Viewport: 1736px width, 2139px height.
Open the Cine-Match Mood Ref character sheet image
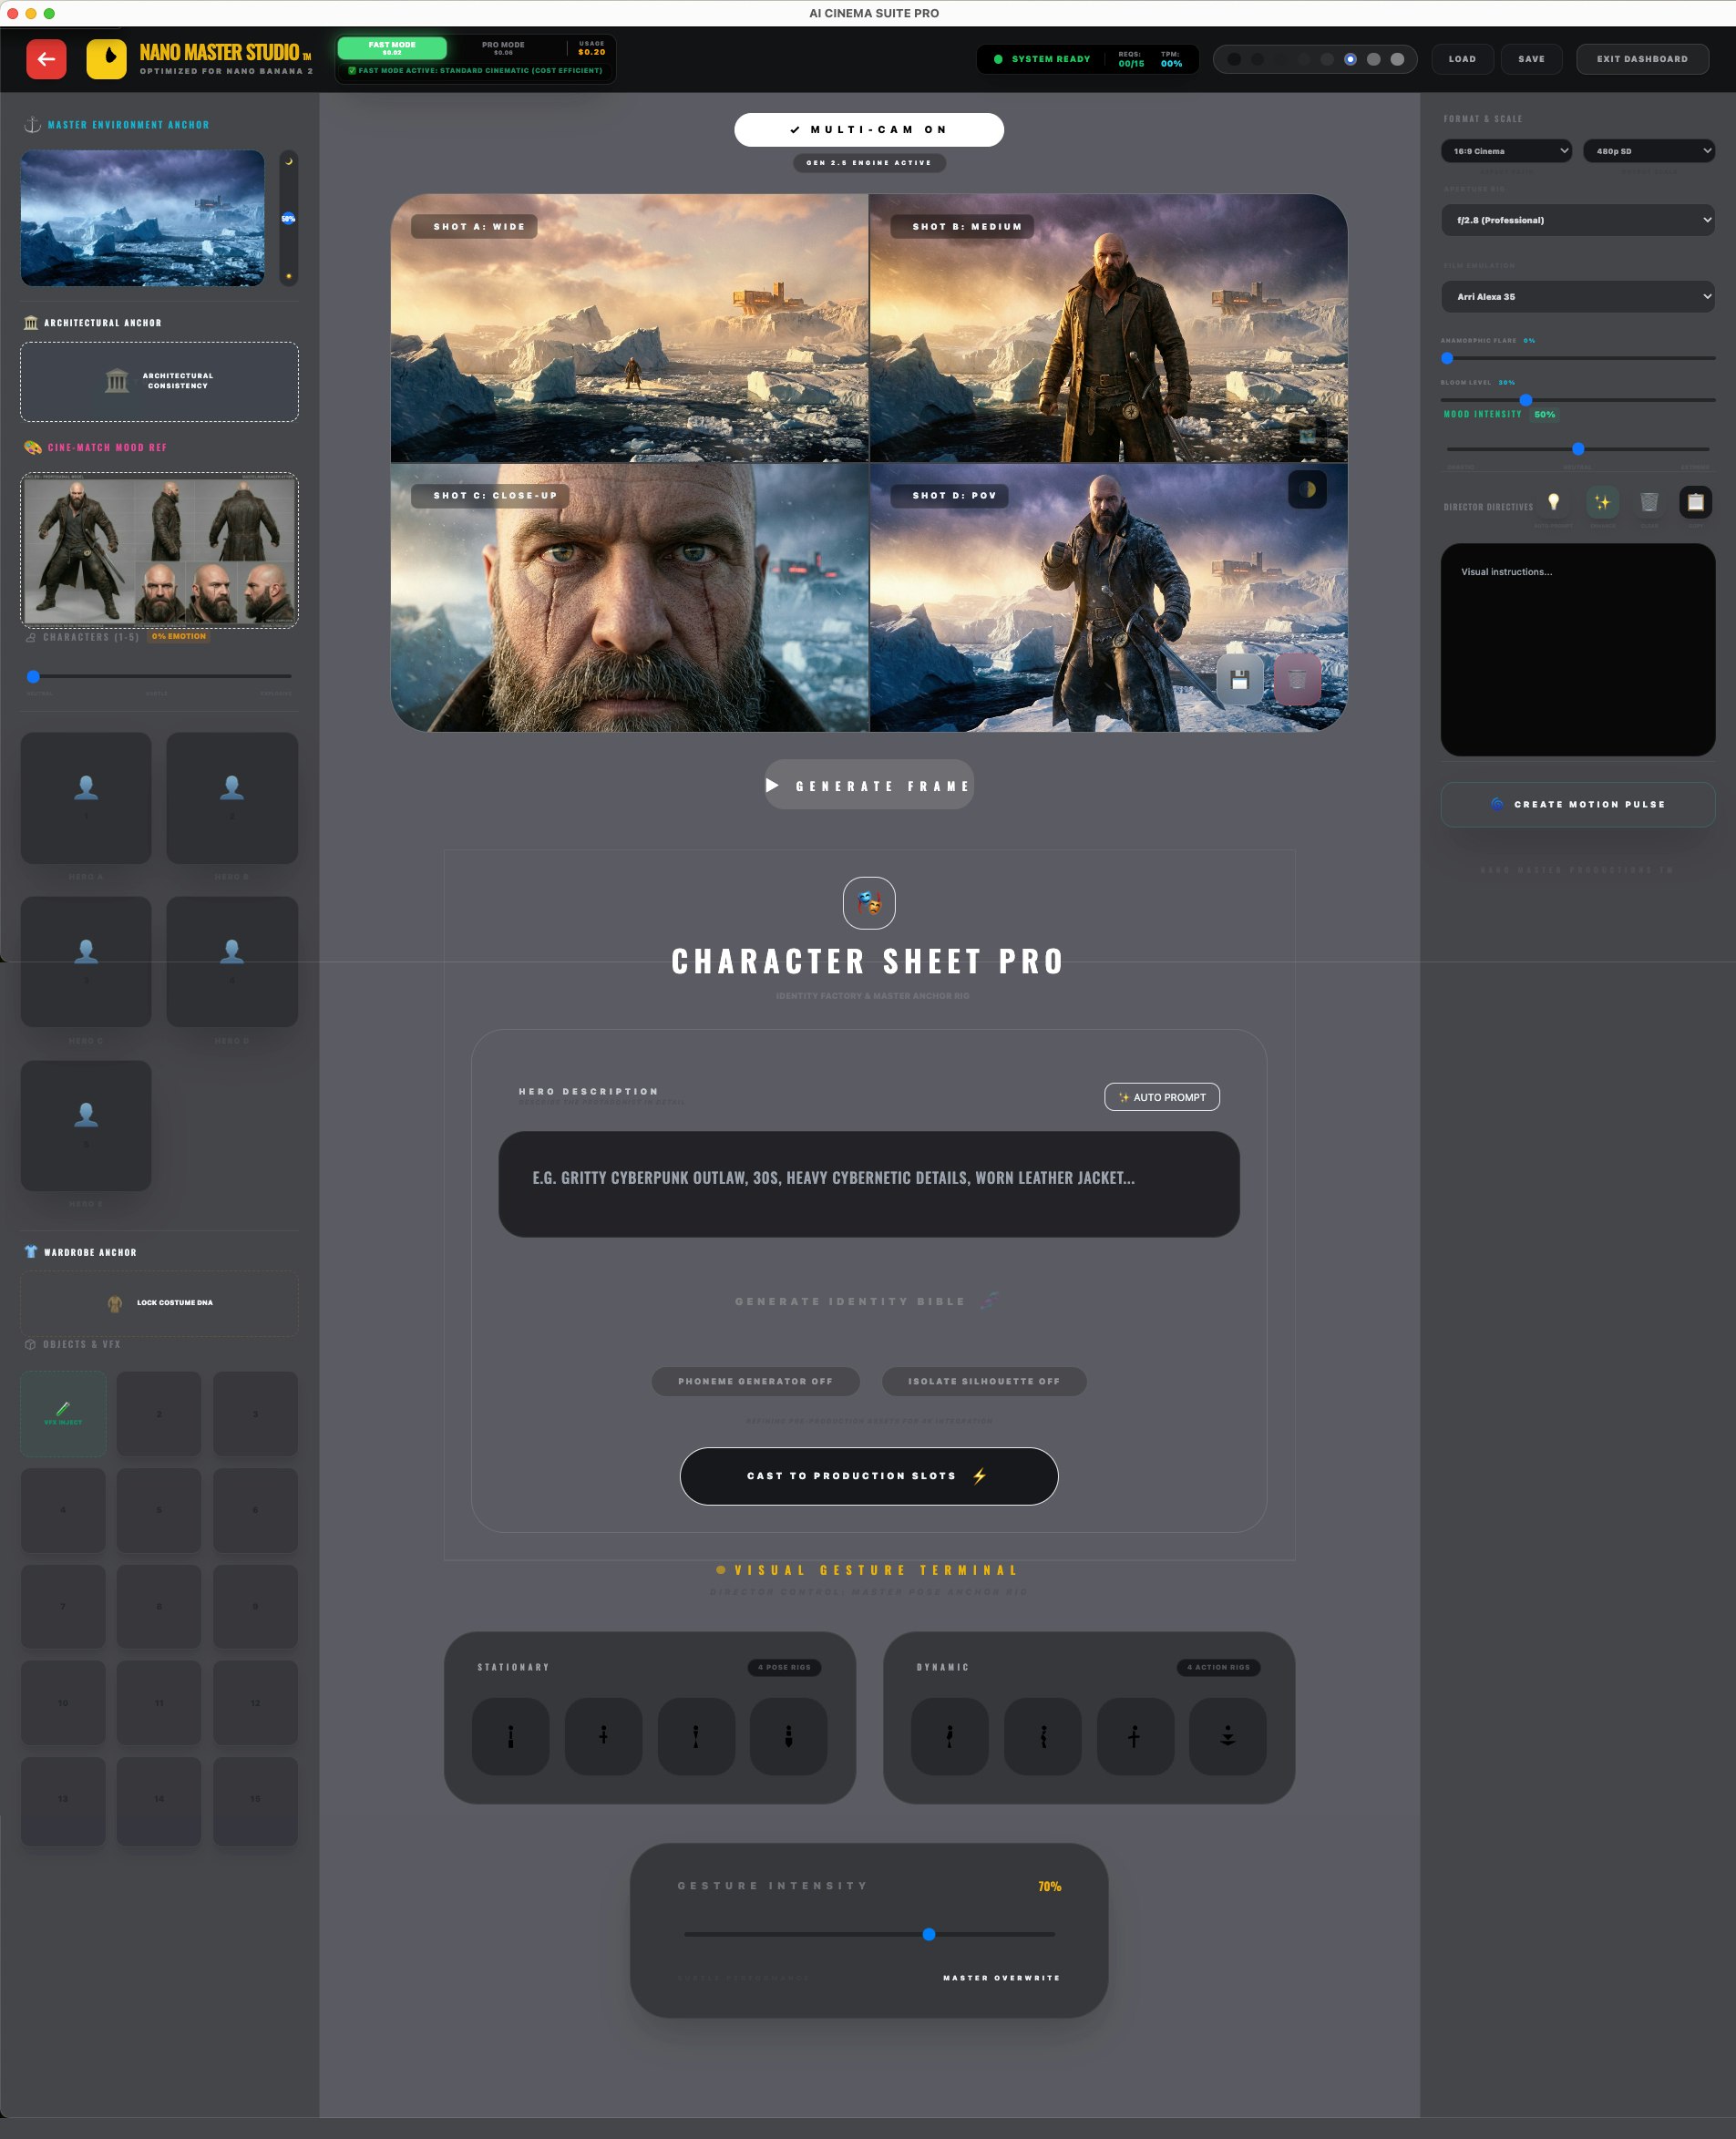pos(159,550)
